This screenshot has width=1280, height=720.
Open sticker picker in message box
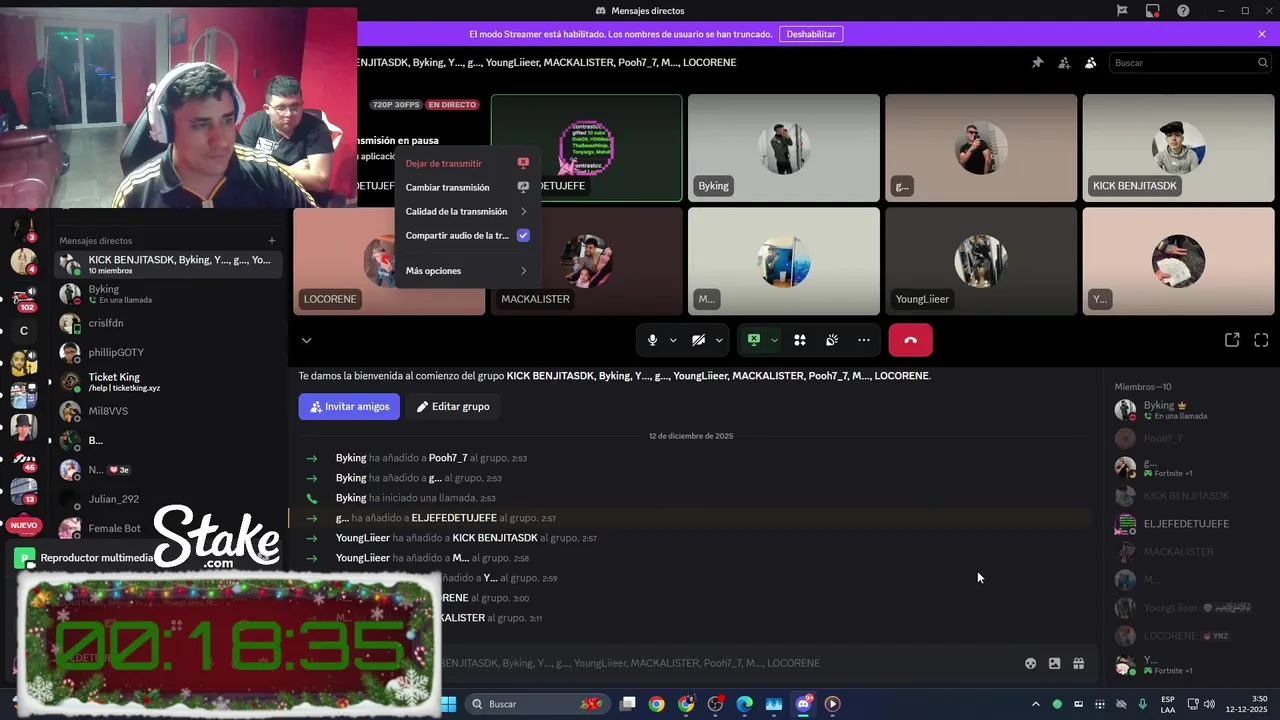tap(1054, 663)
